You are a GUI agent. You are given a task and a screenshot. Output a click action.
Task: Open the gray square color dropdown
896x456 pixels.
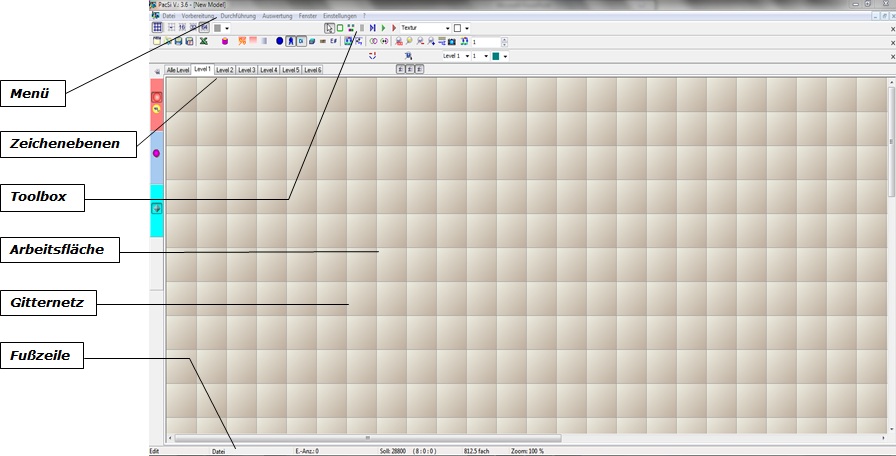[227, 28]
